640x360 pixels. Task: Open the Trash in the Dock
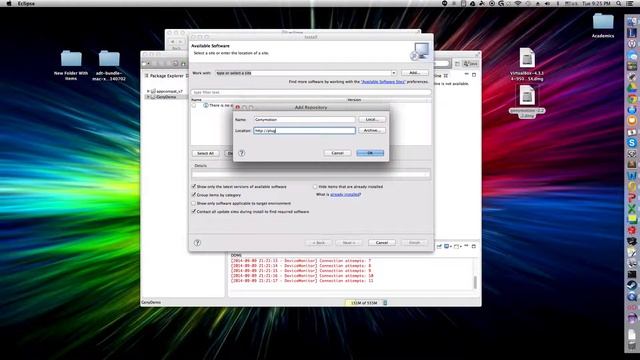point(632,345)
